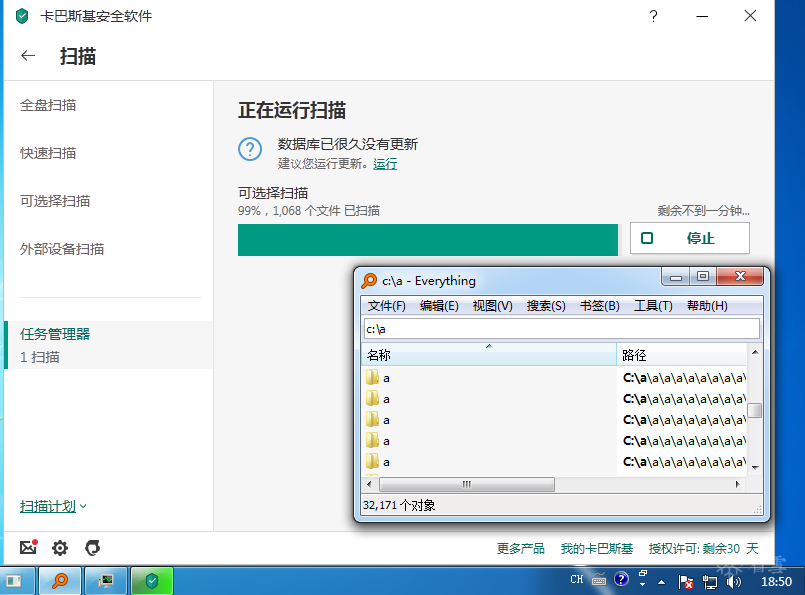Click the IME help question tray icon

click(x=621, y=579)
